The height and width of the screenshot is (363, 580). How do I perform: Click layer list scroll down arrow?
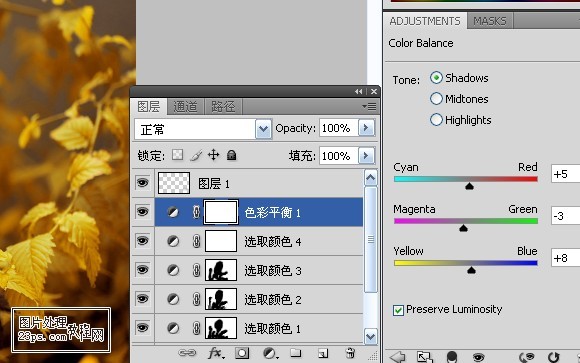[x=371, y=336]
